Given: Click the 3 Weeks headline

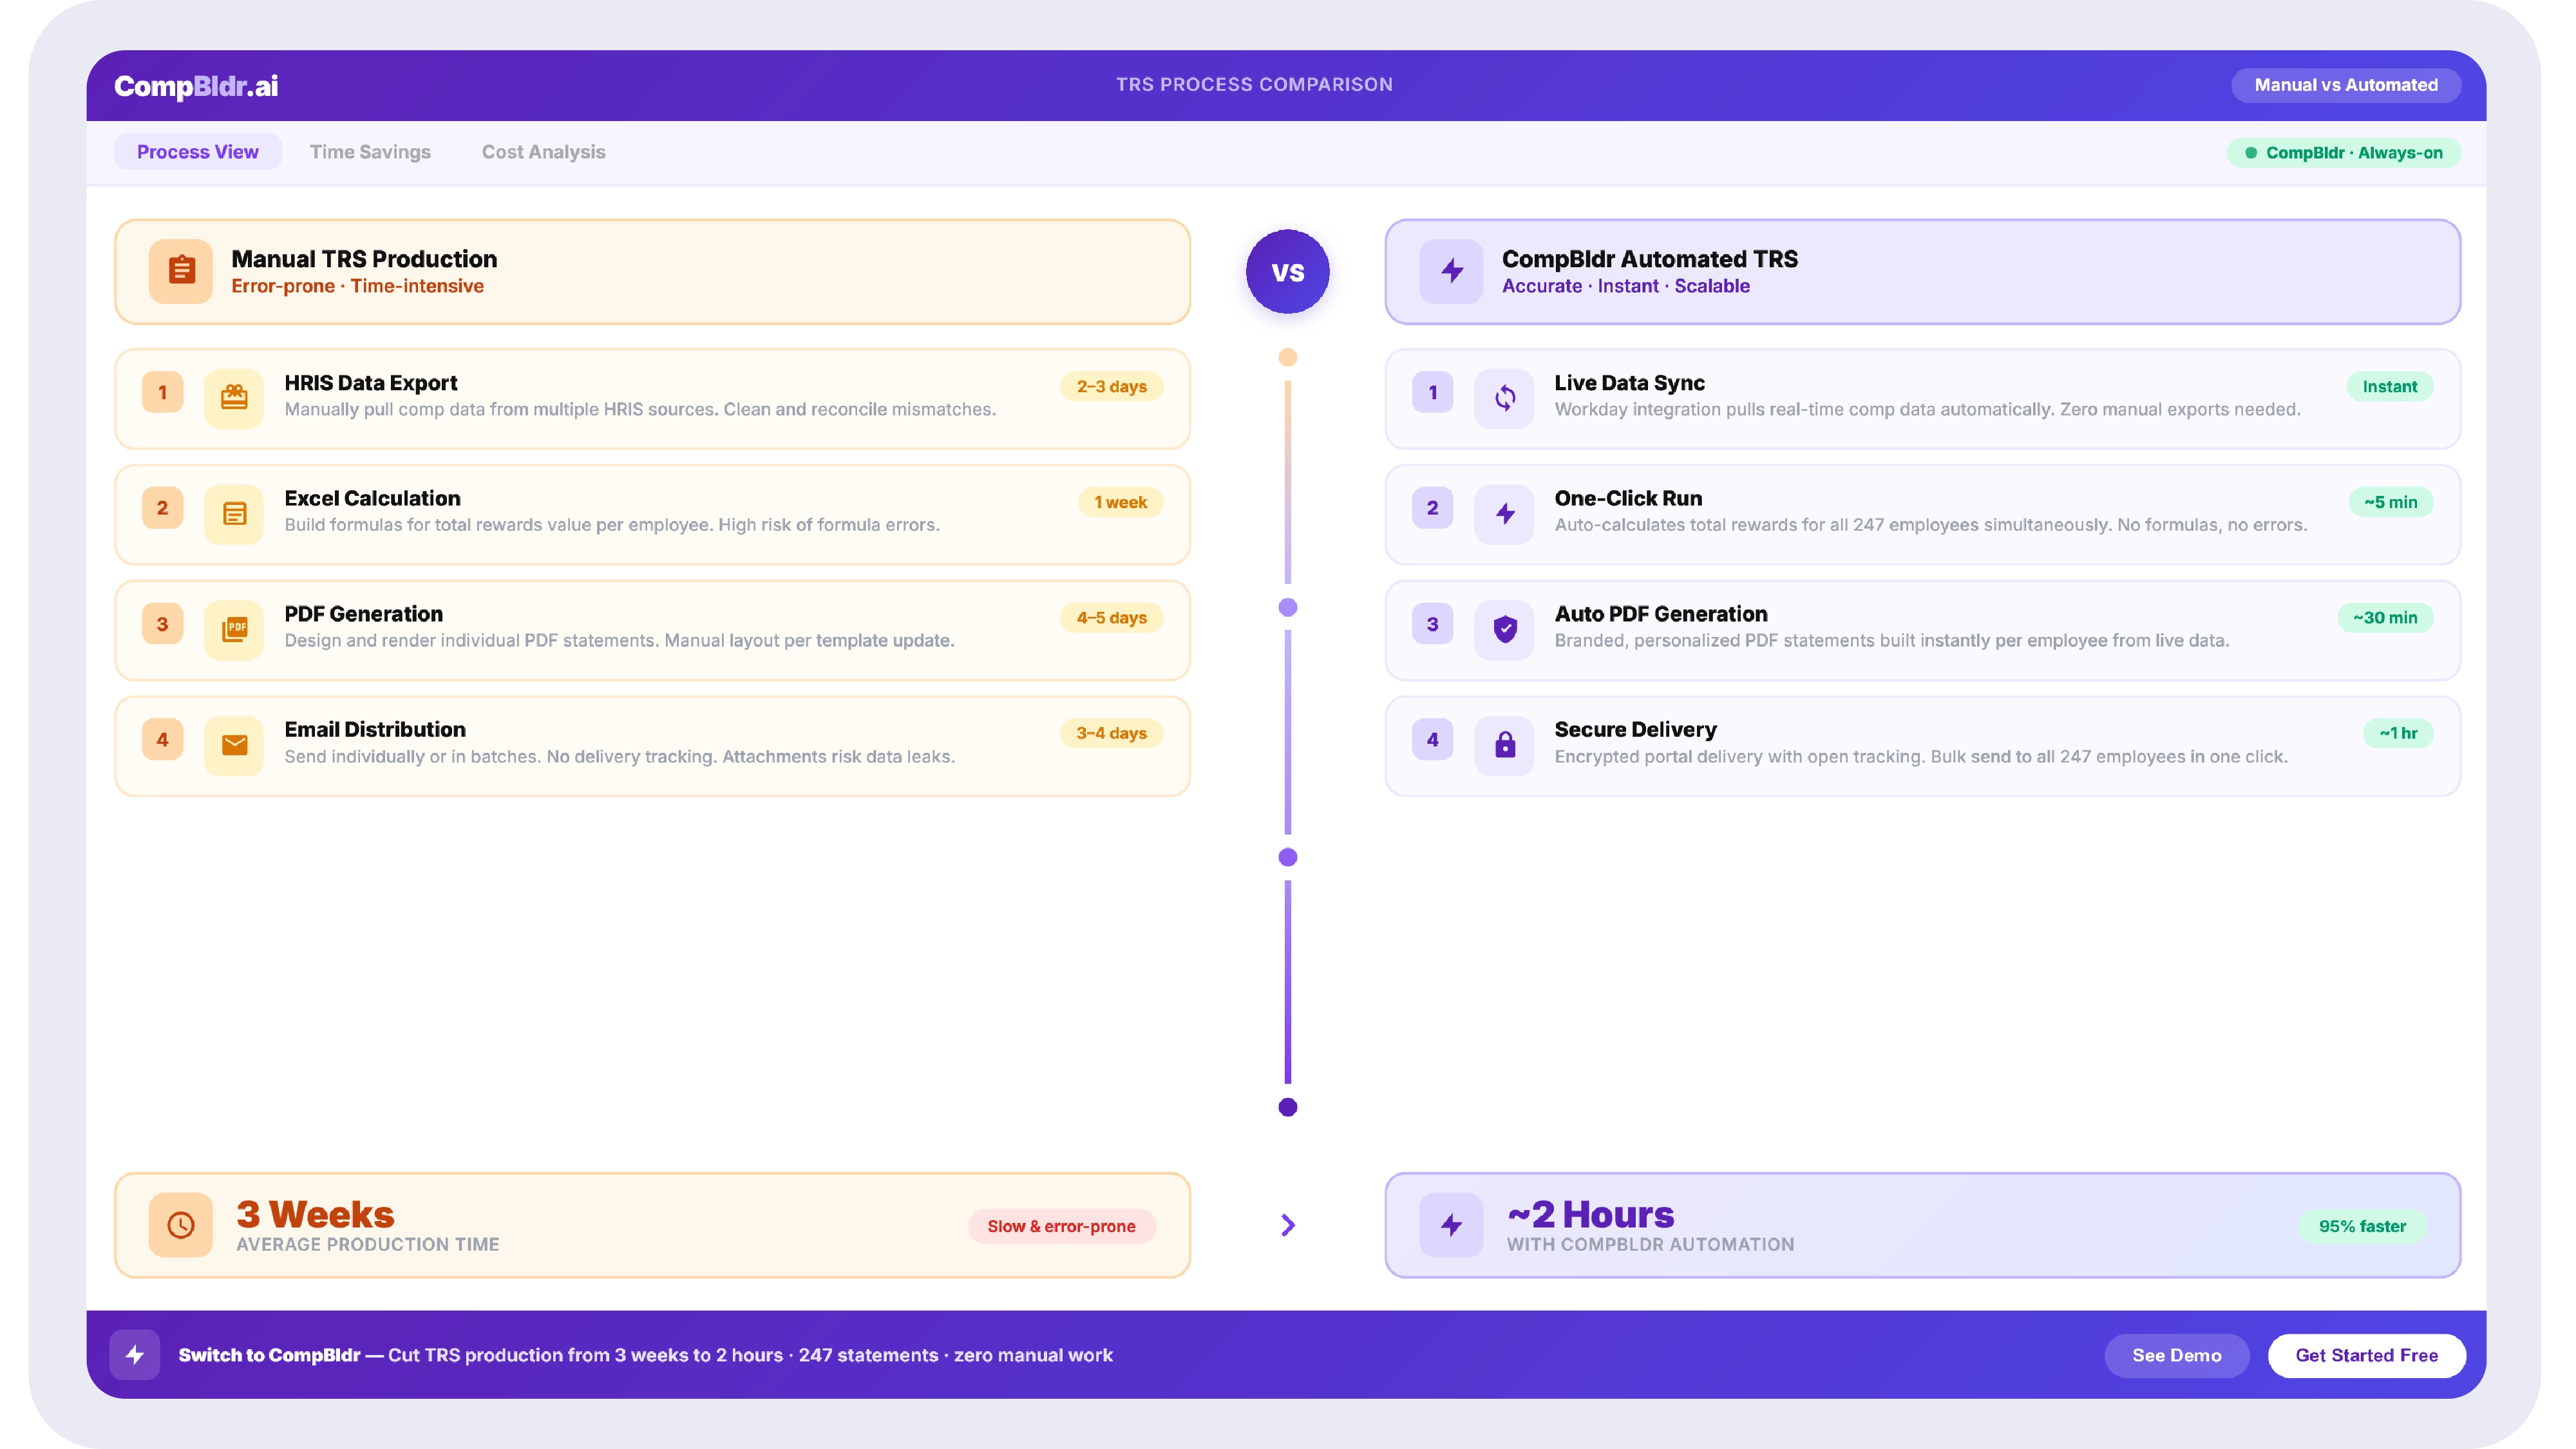Looking at the screenshot, I should [x=315, y=1214].
